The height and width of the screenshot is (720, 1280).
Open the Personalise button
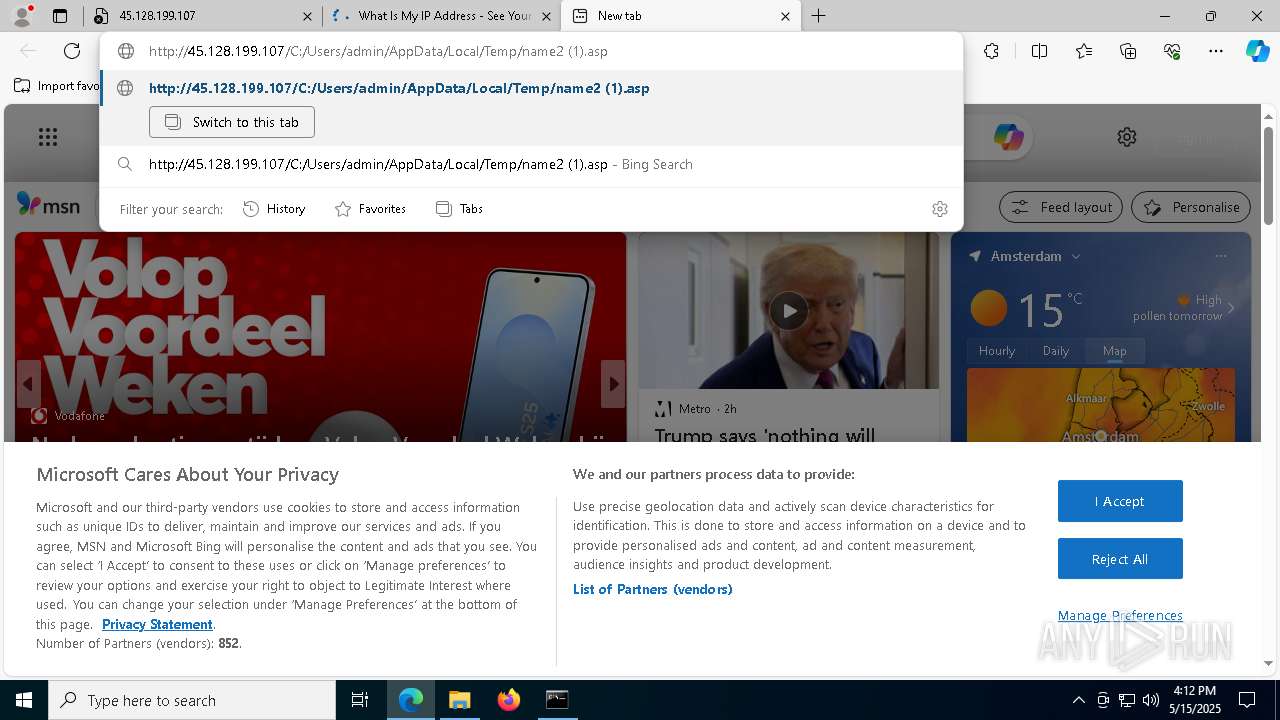(1191, 207)
